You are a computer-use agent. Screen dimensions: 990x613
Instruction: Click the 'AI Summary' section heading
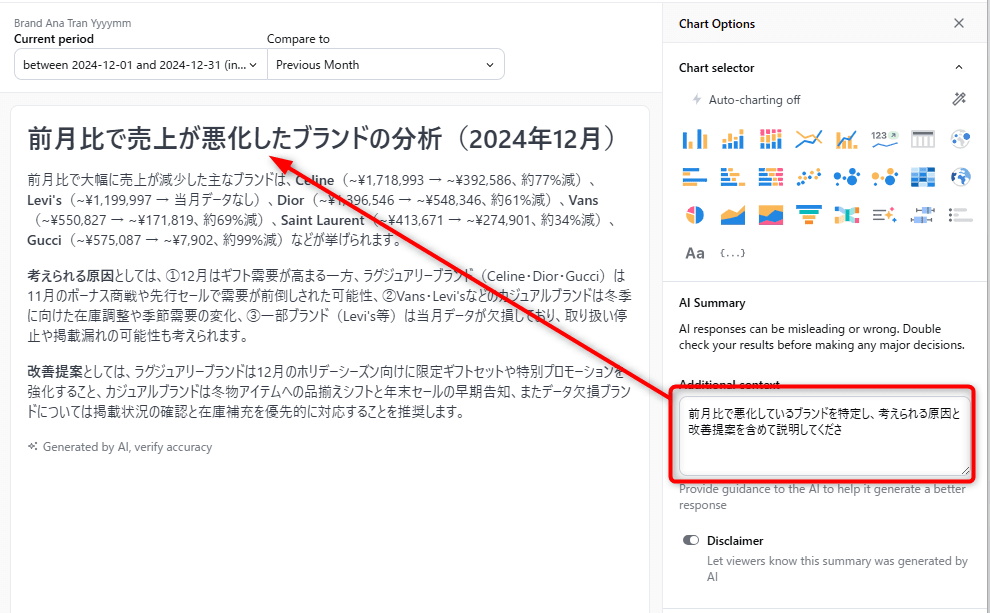pos(712,303)
